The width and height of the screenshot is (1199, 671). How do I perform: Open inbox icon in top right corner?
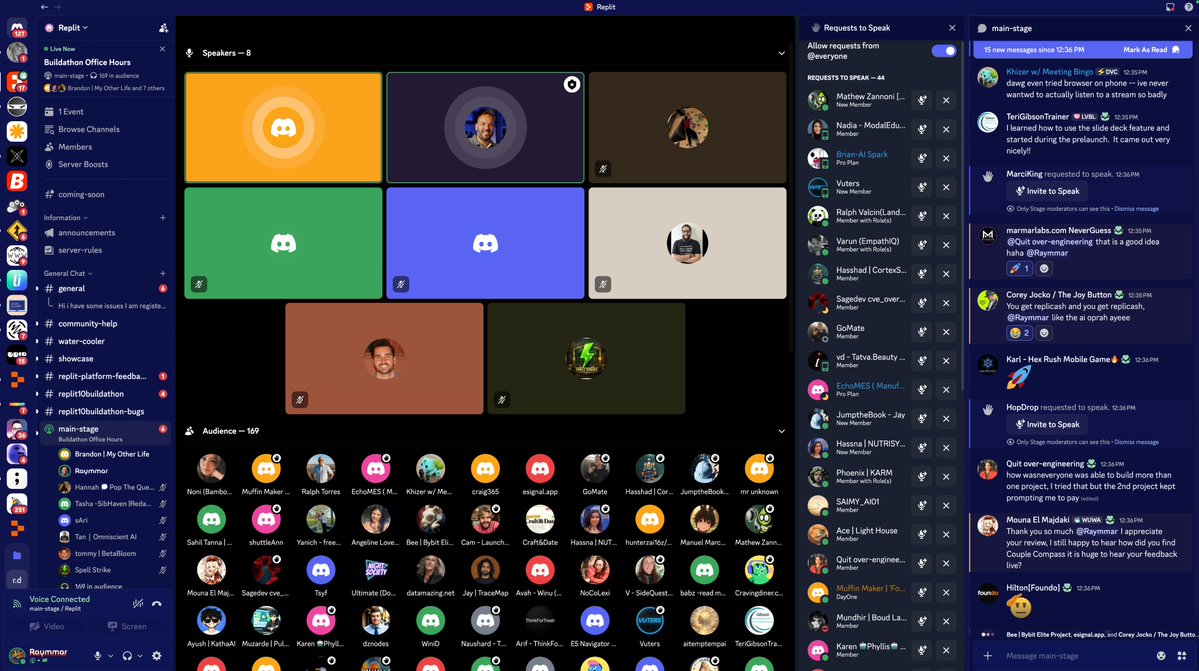(1170, 7)
